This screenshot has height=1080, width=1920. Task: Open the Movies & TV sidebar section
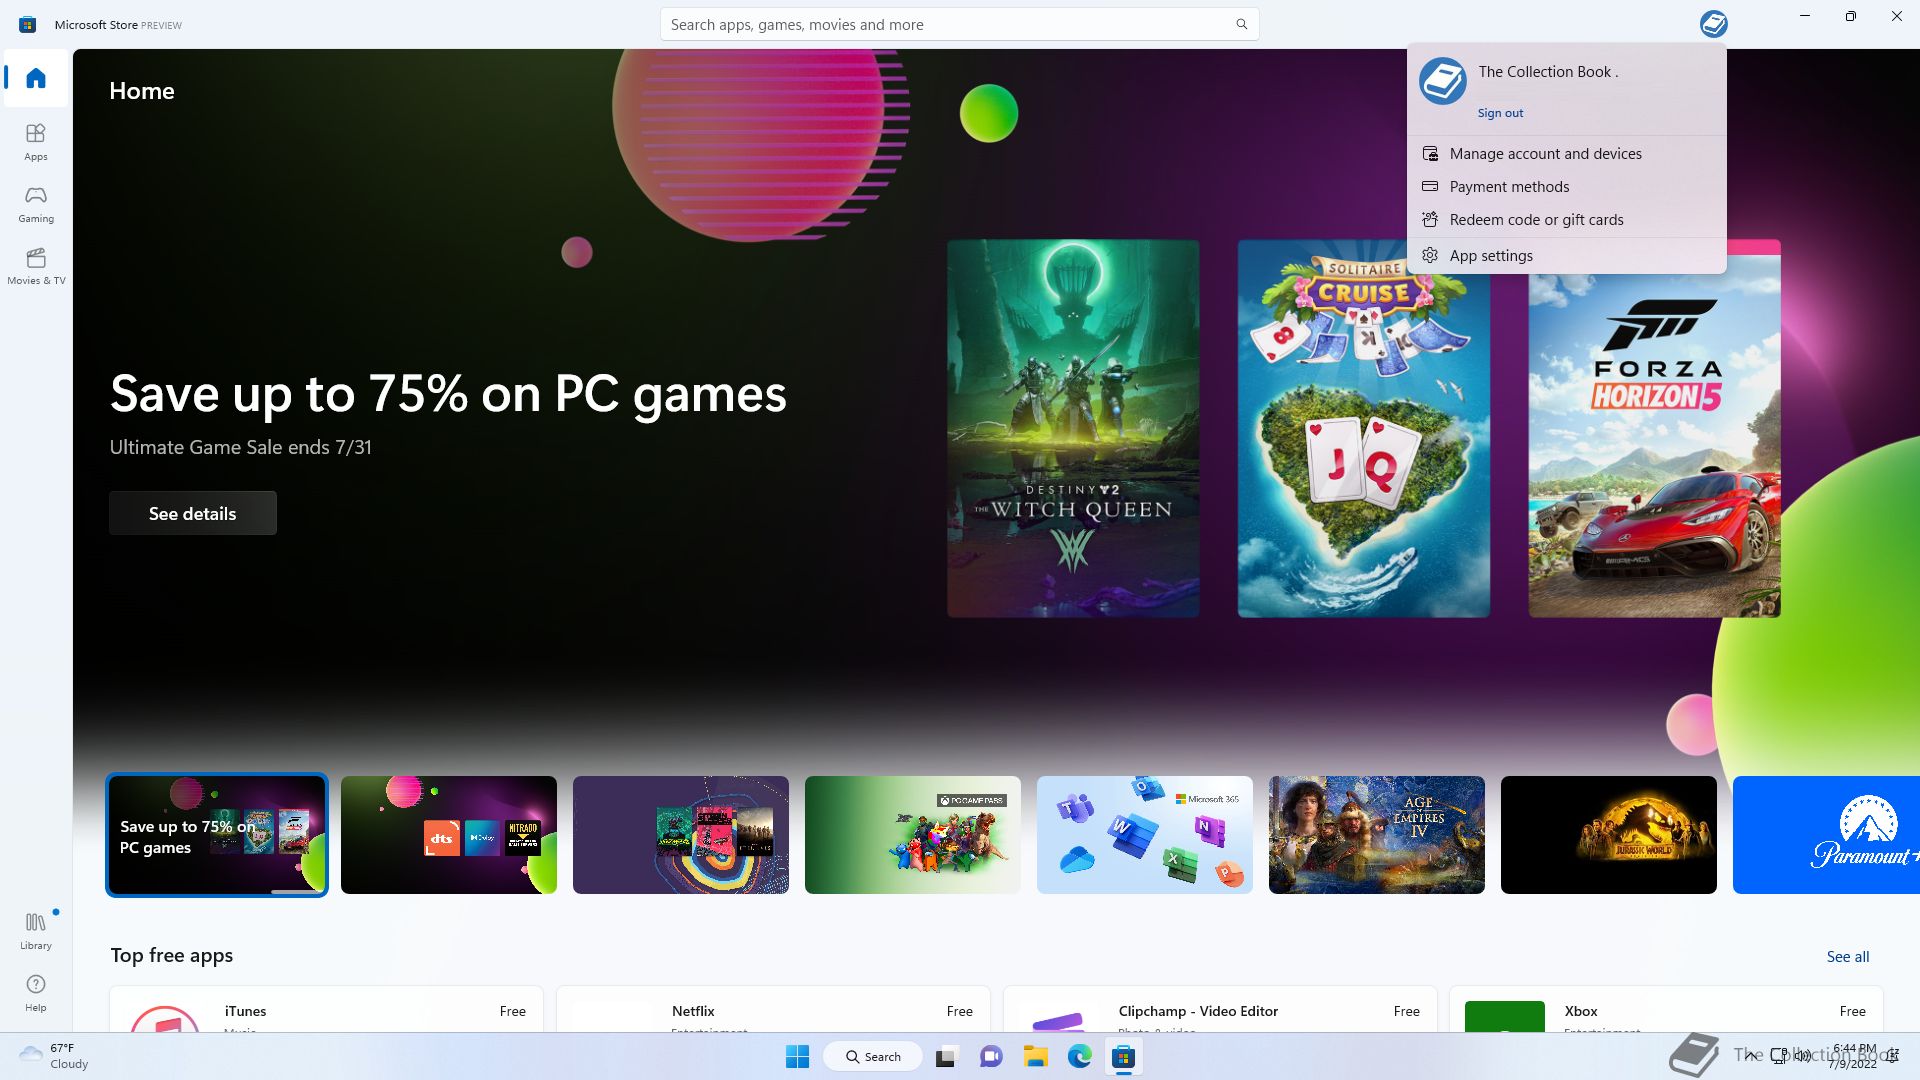36,265
